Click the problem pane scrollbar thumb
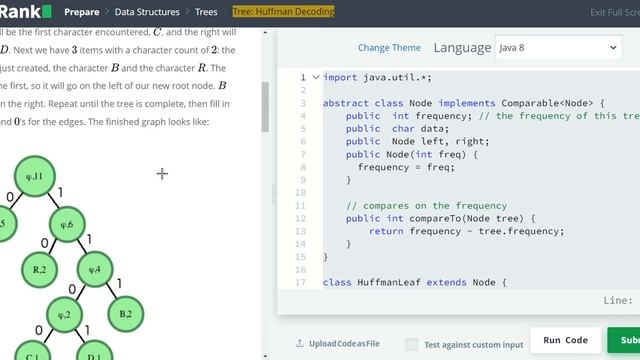Viewport: 640px width, 360px height. (265, 107)
